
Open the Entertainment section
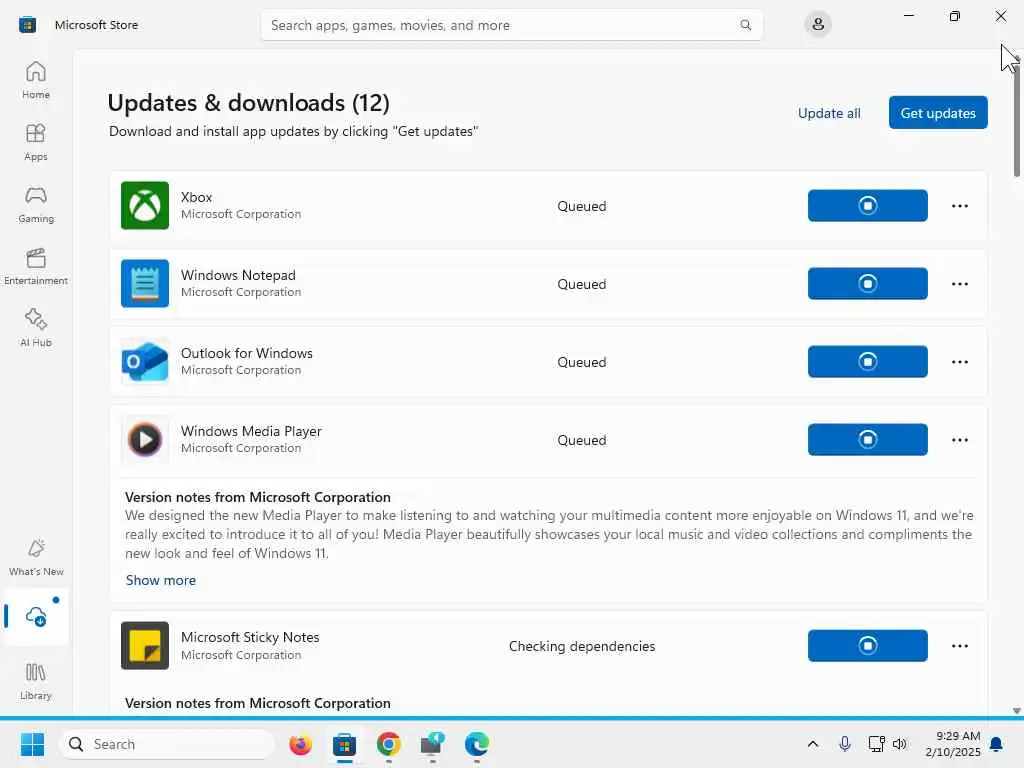pos(36,266)
